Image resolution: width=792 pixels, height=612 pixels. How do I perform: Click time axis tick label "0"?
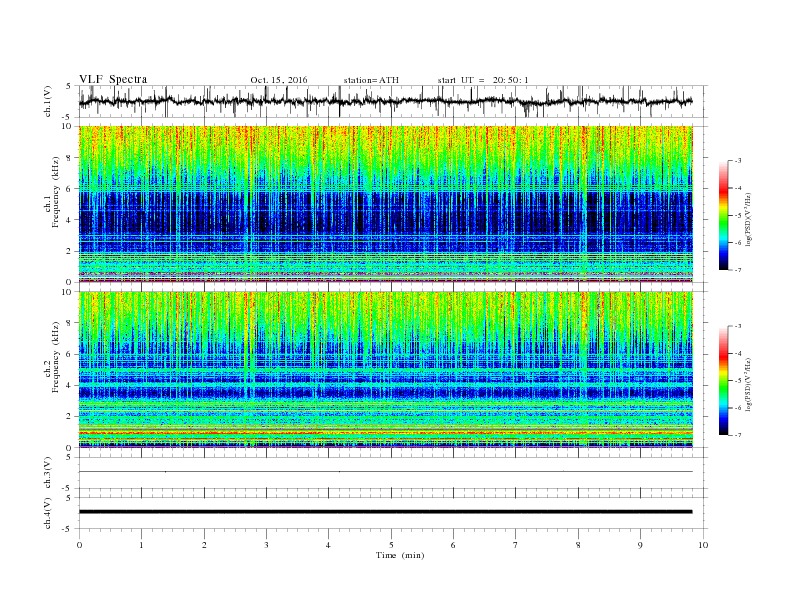[x=79, y=545]
